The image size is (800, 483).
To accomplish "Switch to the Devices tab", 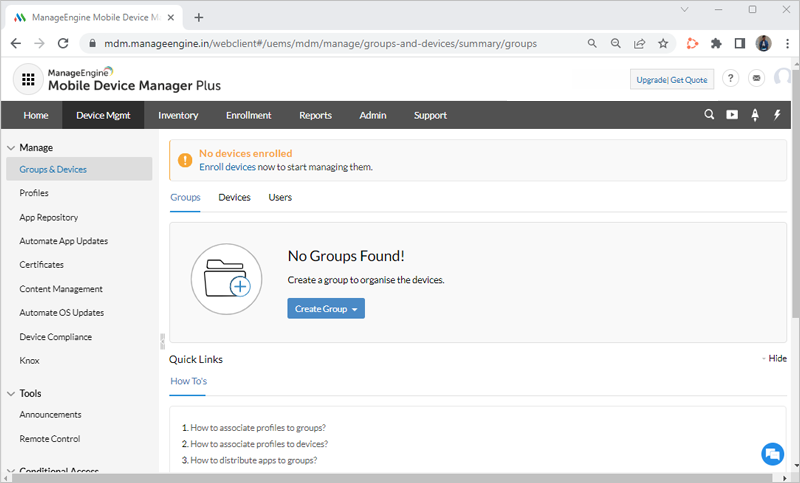I will [234, 198].
